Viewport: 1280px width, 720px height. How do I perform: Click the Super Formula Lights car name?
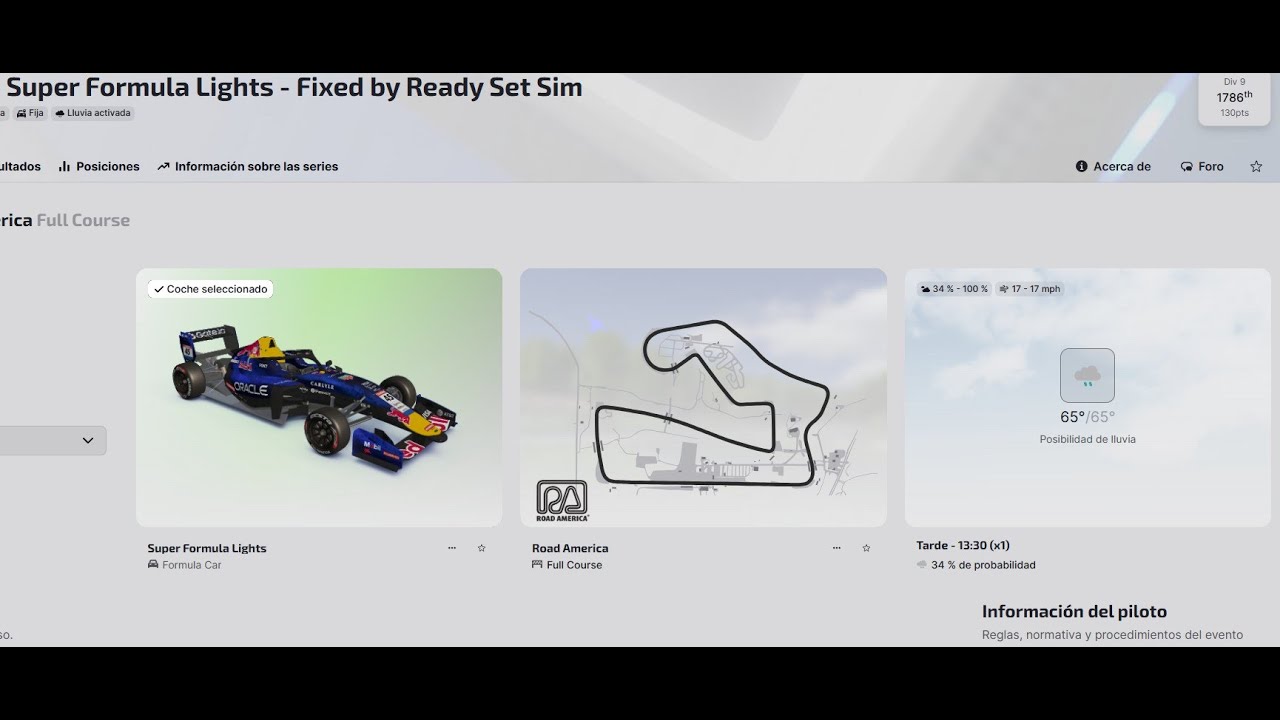(x=207, y=548)
